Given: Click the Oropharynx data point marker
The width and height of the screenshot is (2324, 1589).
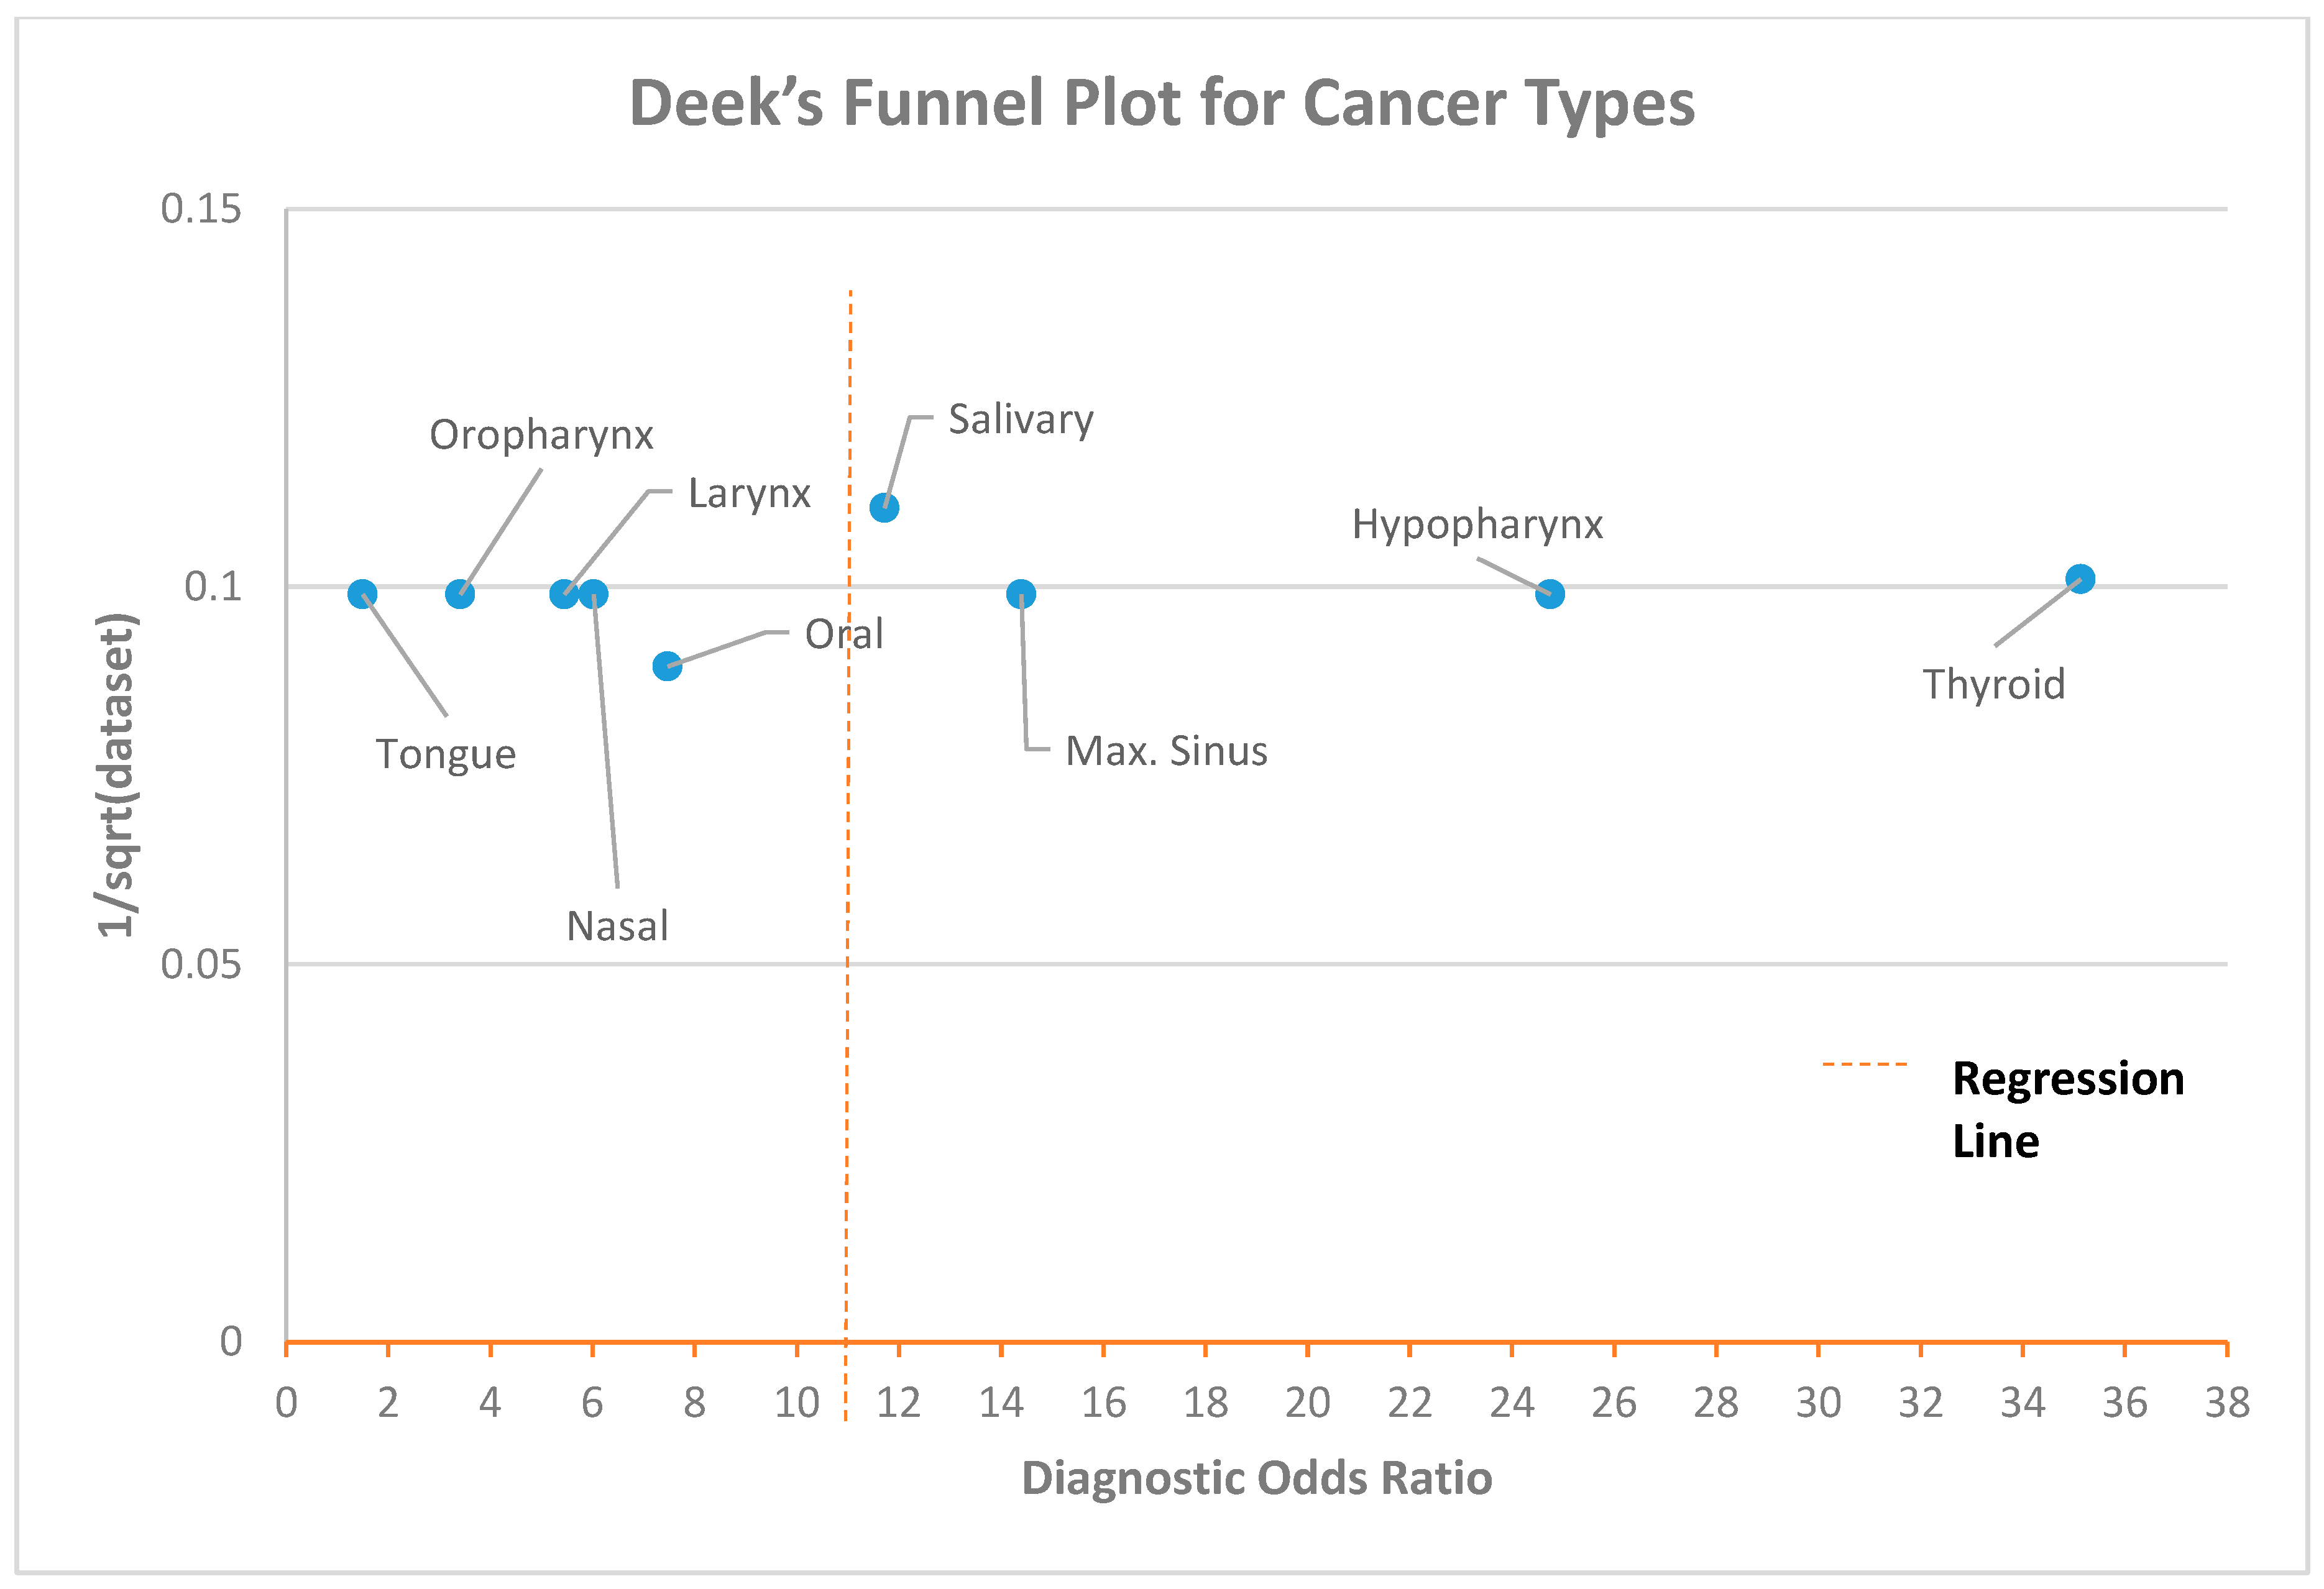Looking at the screenshot, I should tap(459, 594).
